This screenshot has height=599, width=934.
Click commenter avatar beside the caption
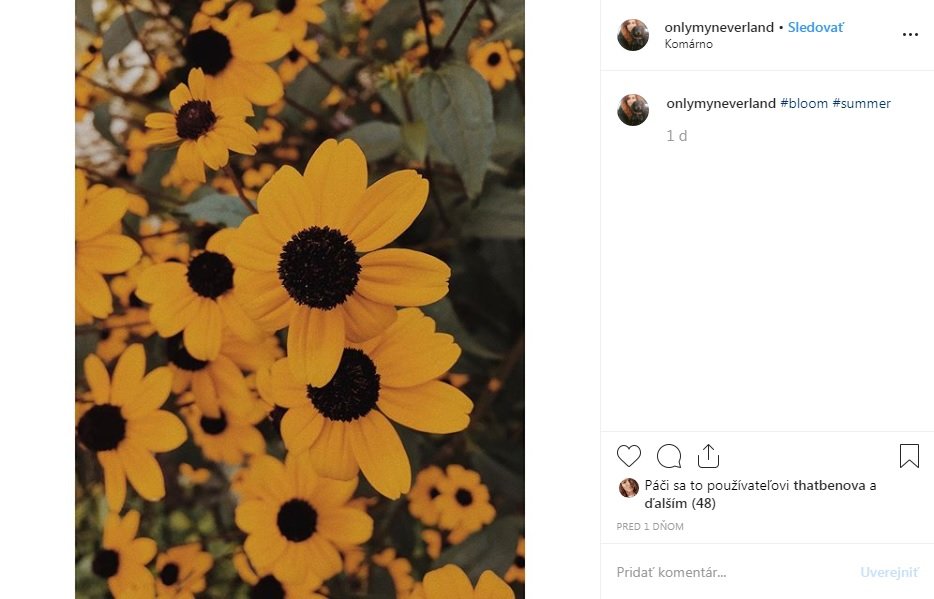(633, 110)
